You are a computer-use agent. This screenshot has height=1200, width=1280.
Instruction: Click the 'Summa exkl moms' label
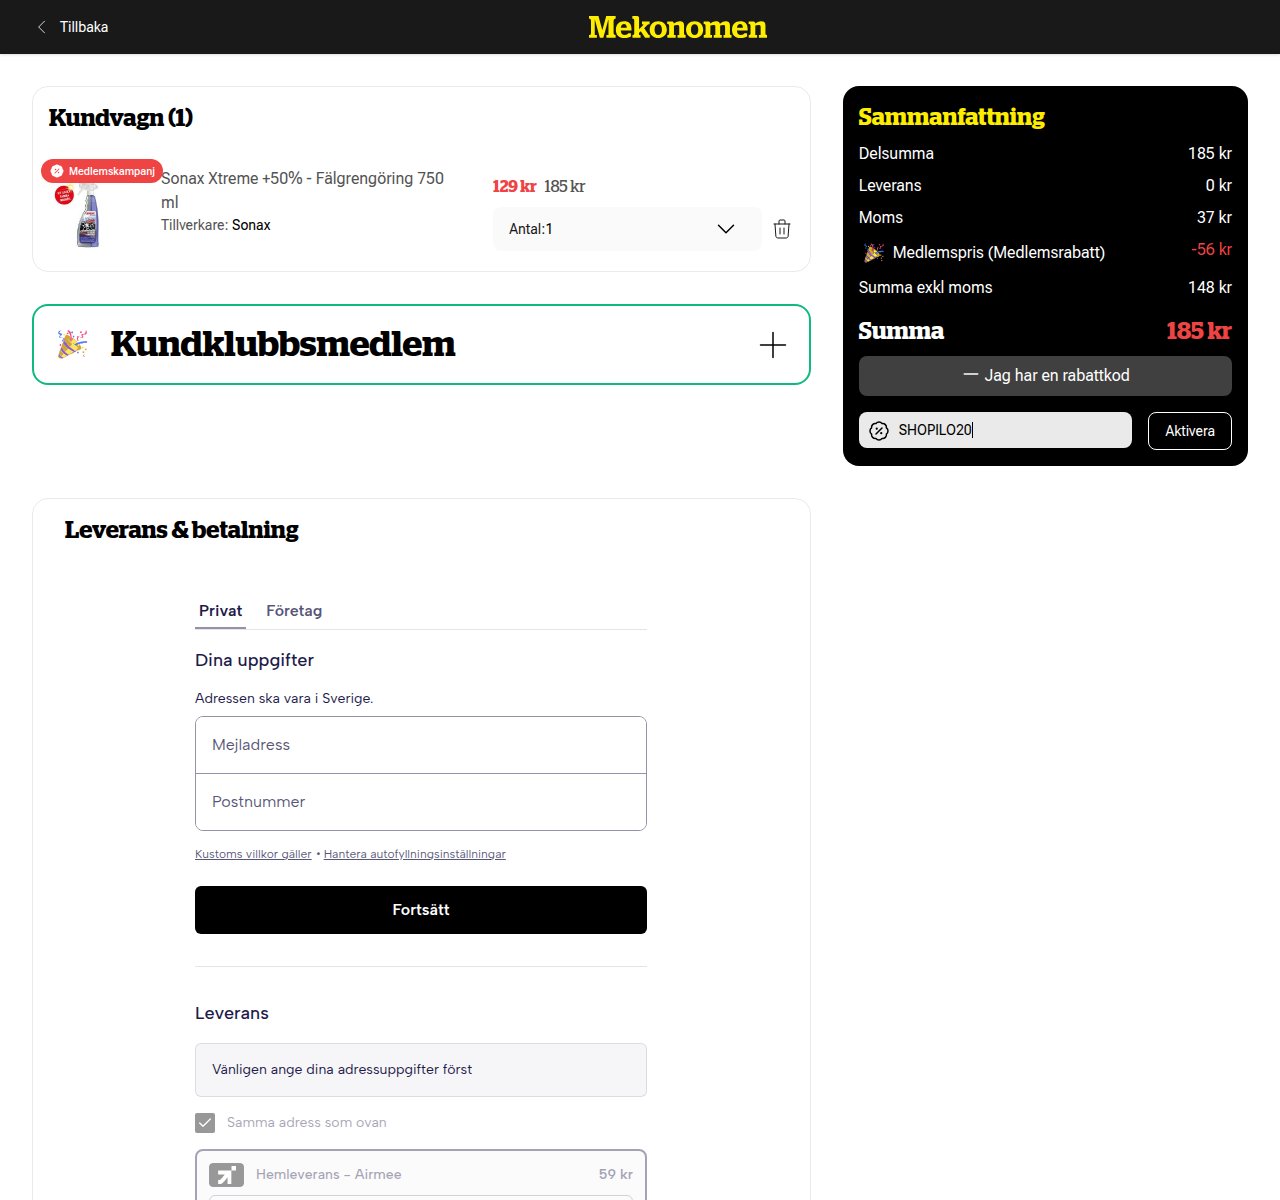[925, 288]
